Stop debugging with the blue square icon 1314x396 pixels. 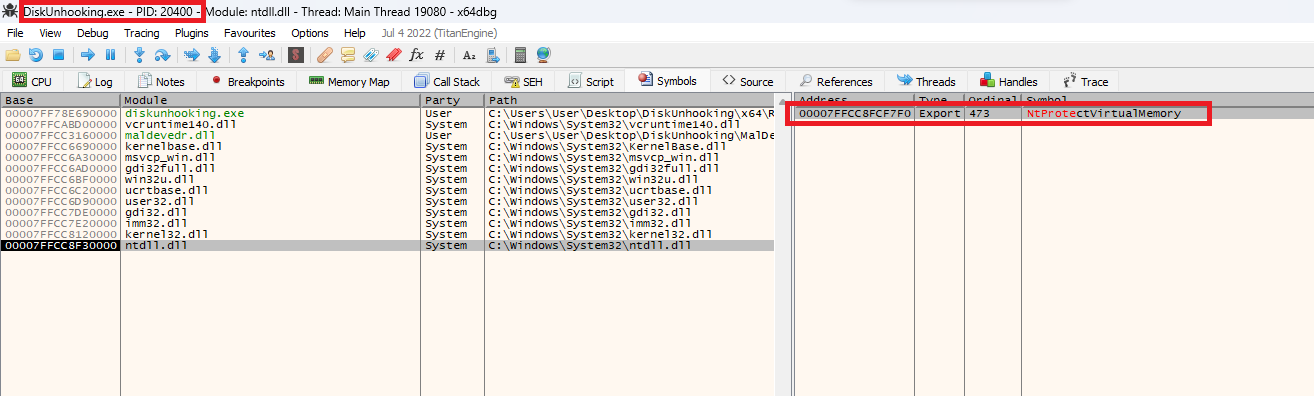pos(58,55)
